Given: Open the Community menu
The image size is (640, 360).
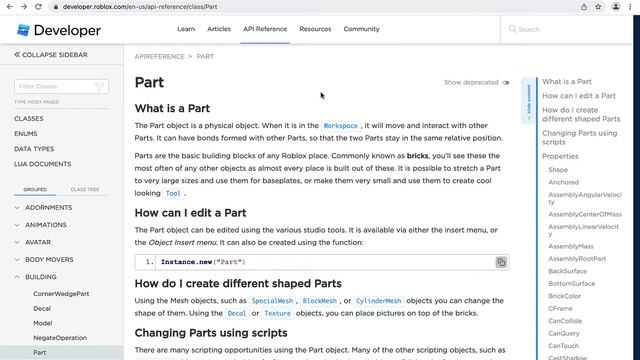Looking at the screenshot, I should tap(361, 29).
